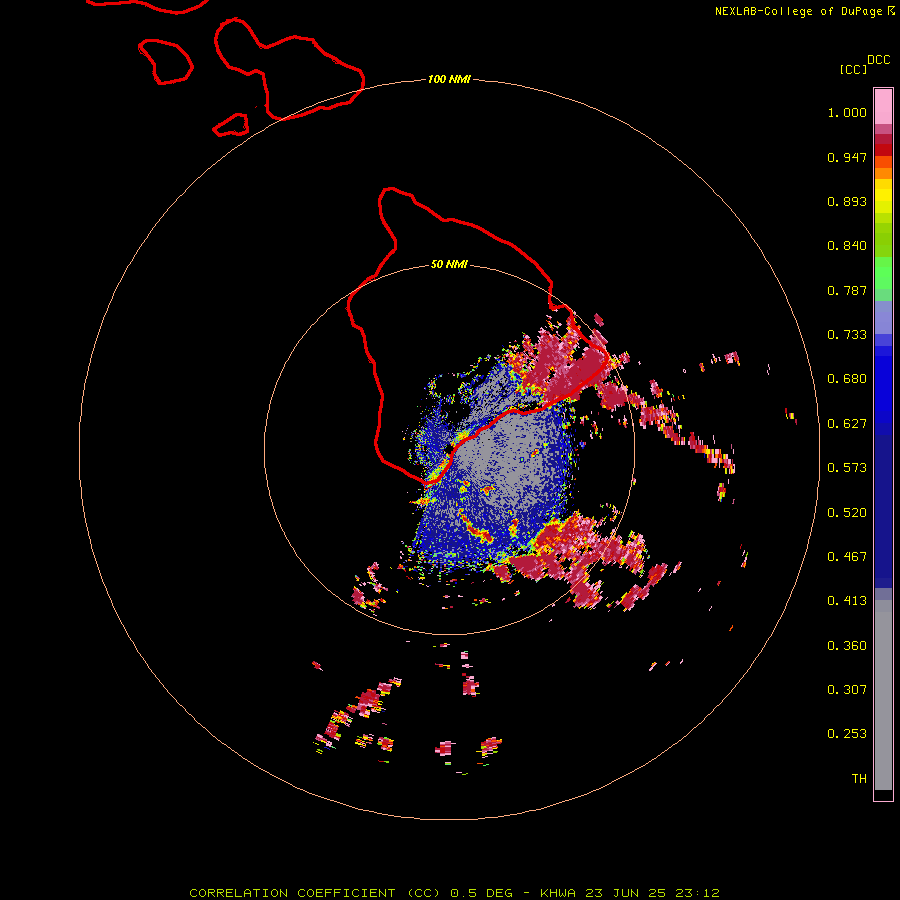Click the 0.680 scale value

(847, 379)
